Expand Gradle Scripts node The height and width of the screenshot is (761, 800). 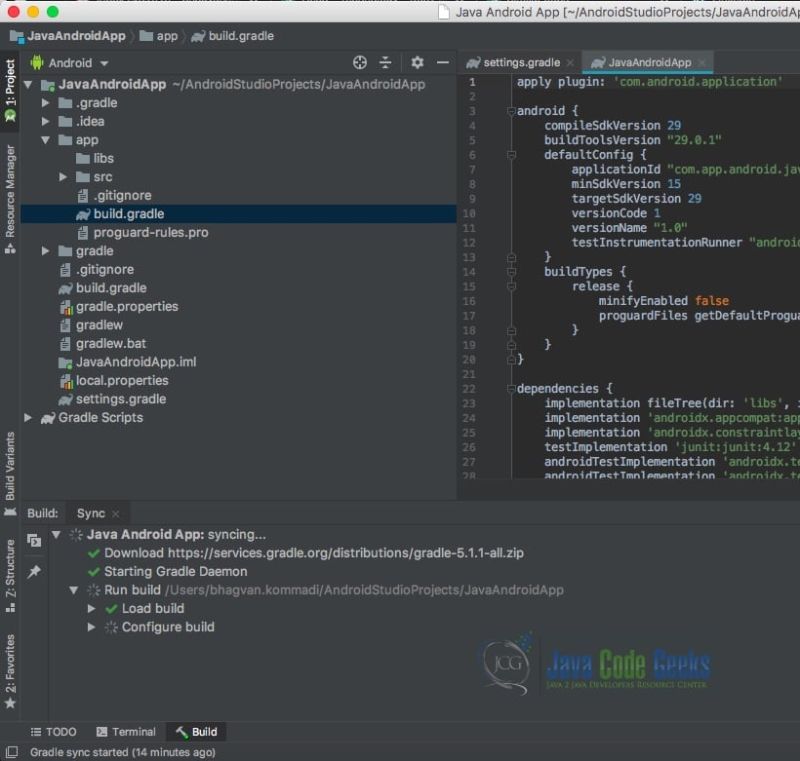coord(28,417)
